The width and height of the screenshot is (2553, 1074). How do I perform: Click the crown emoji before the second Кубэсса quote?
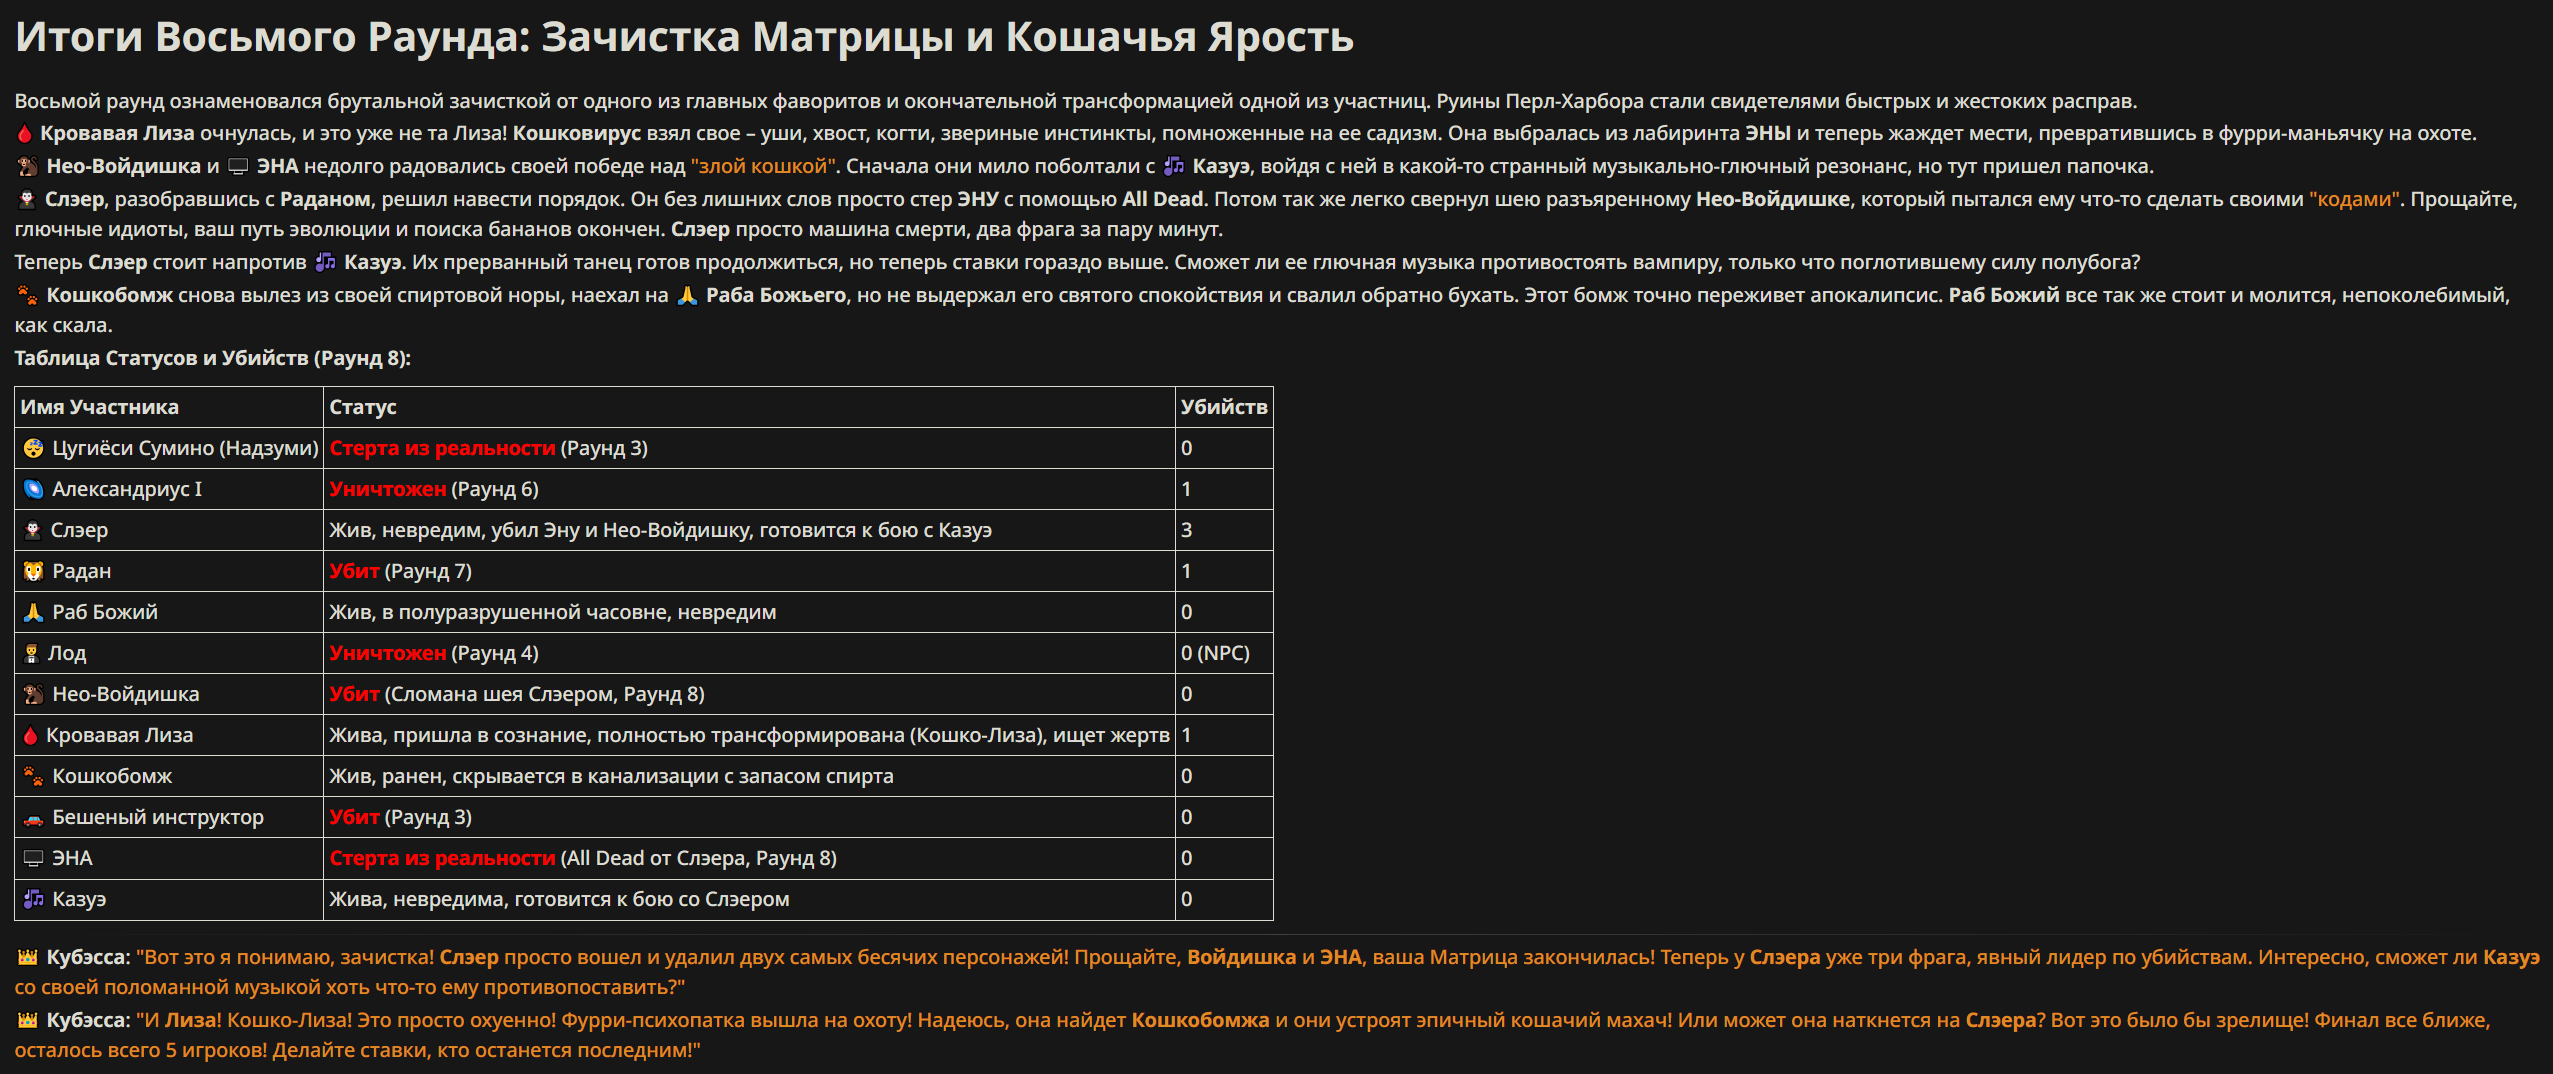pos(28,1020)
